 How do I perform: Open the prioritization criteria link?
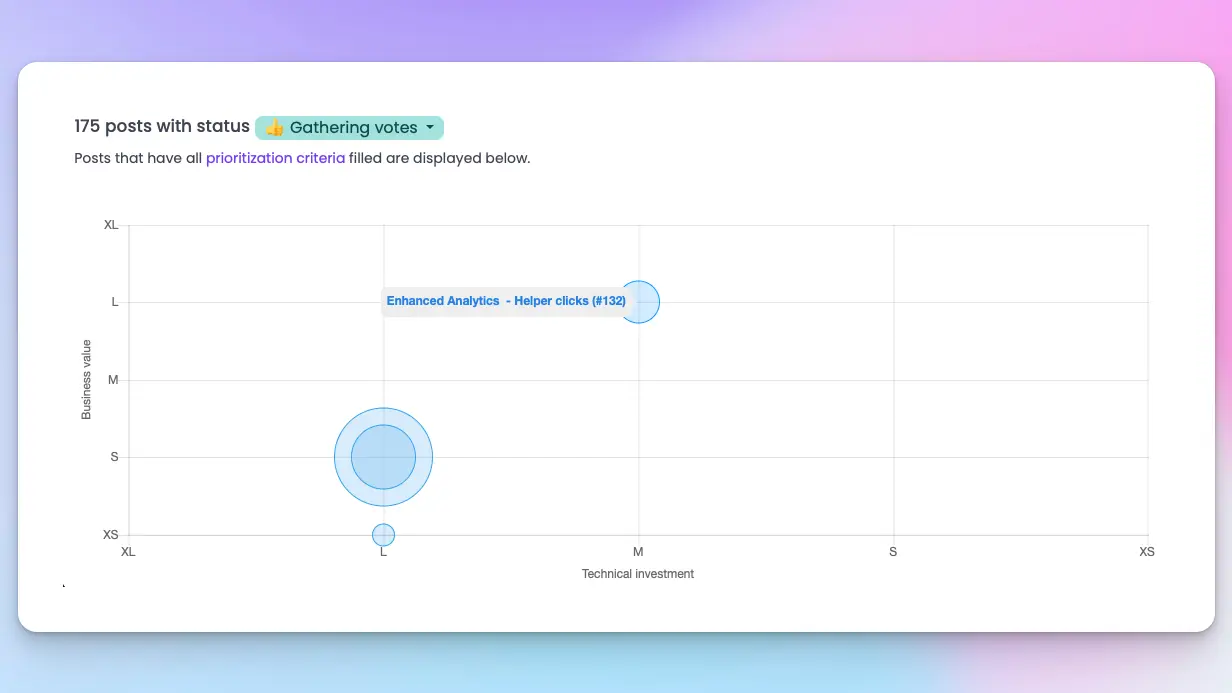click(x=275, y=158)
